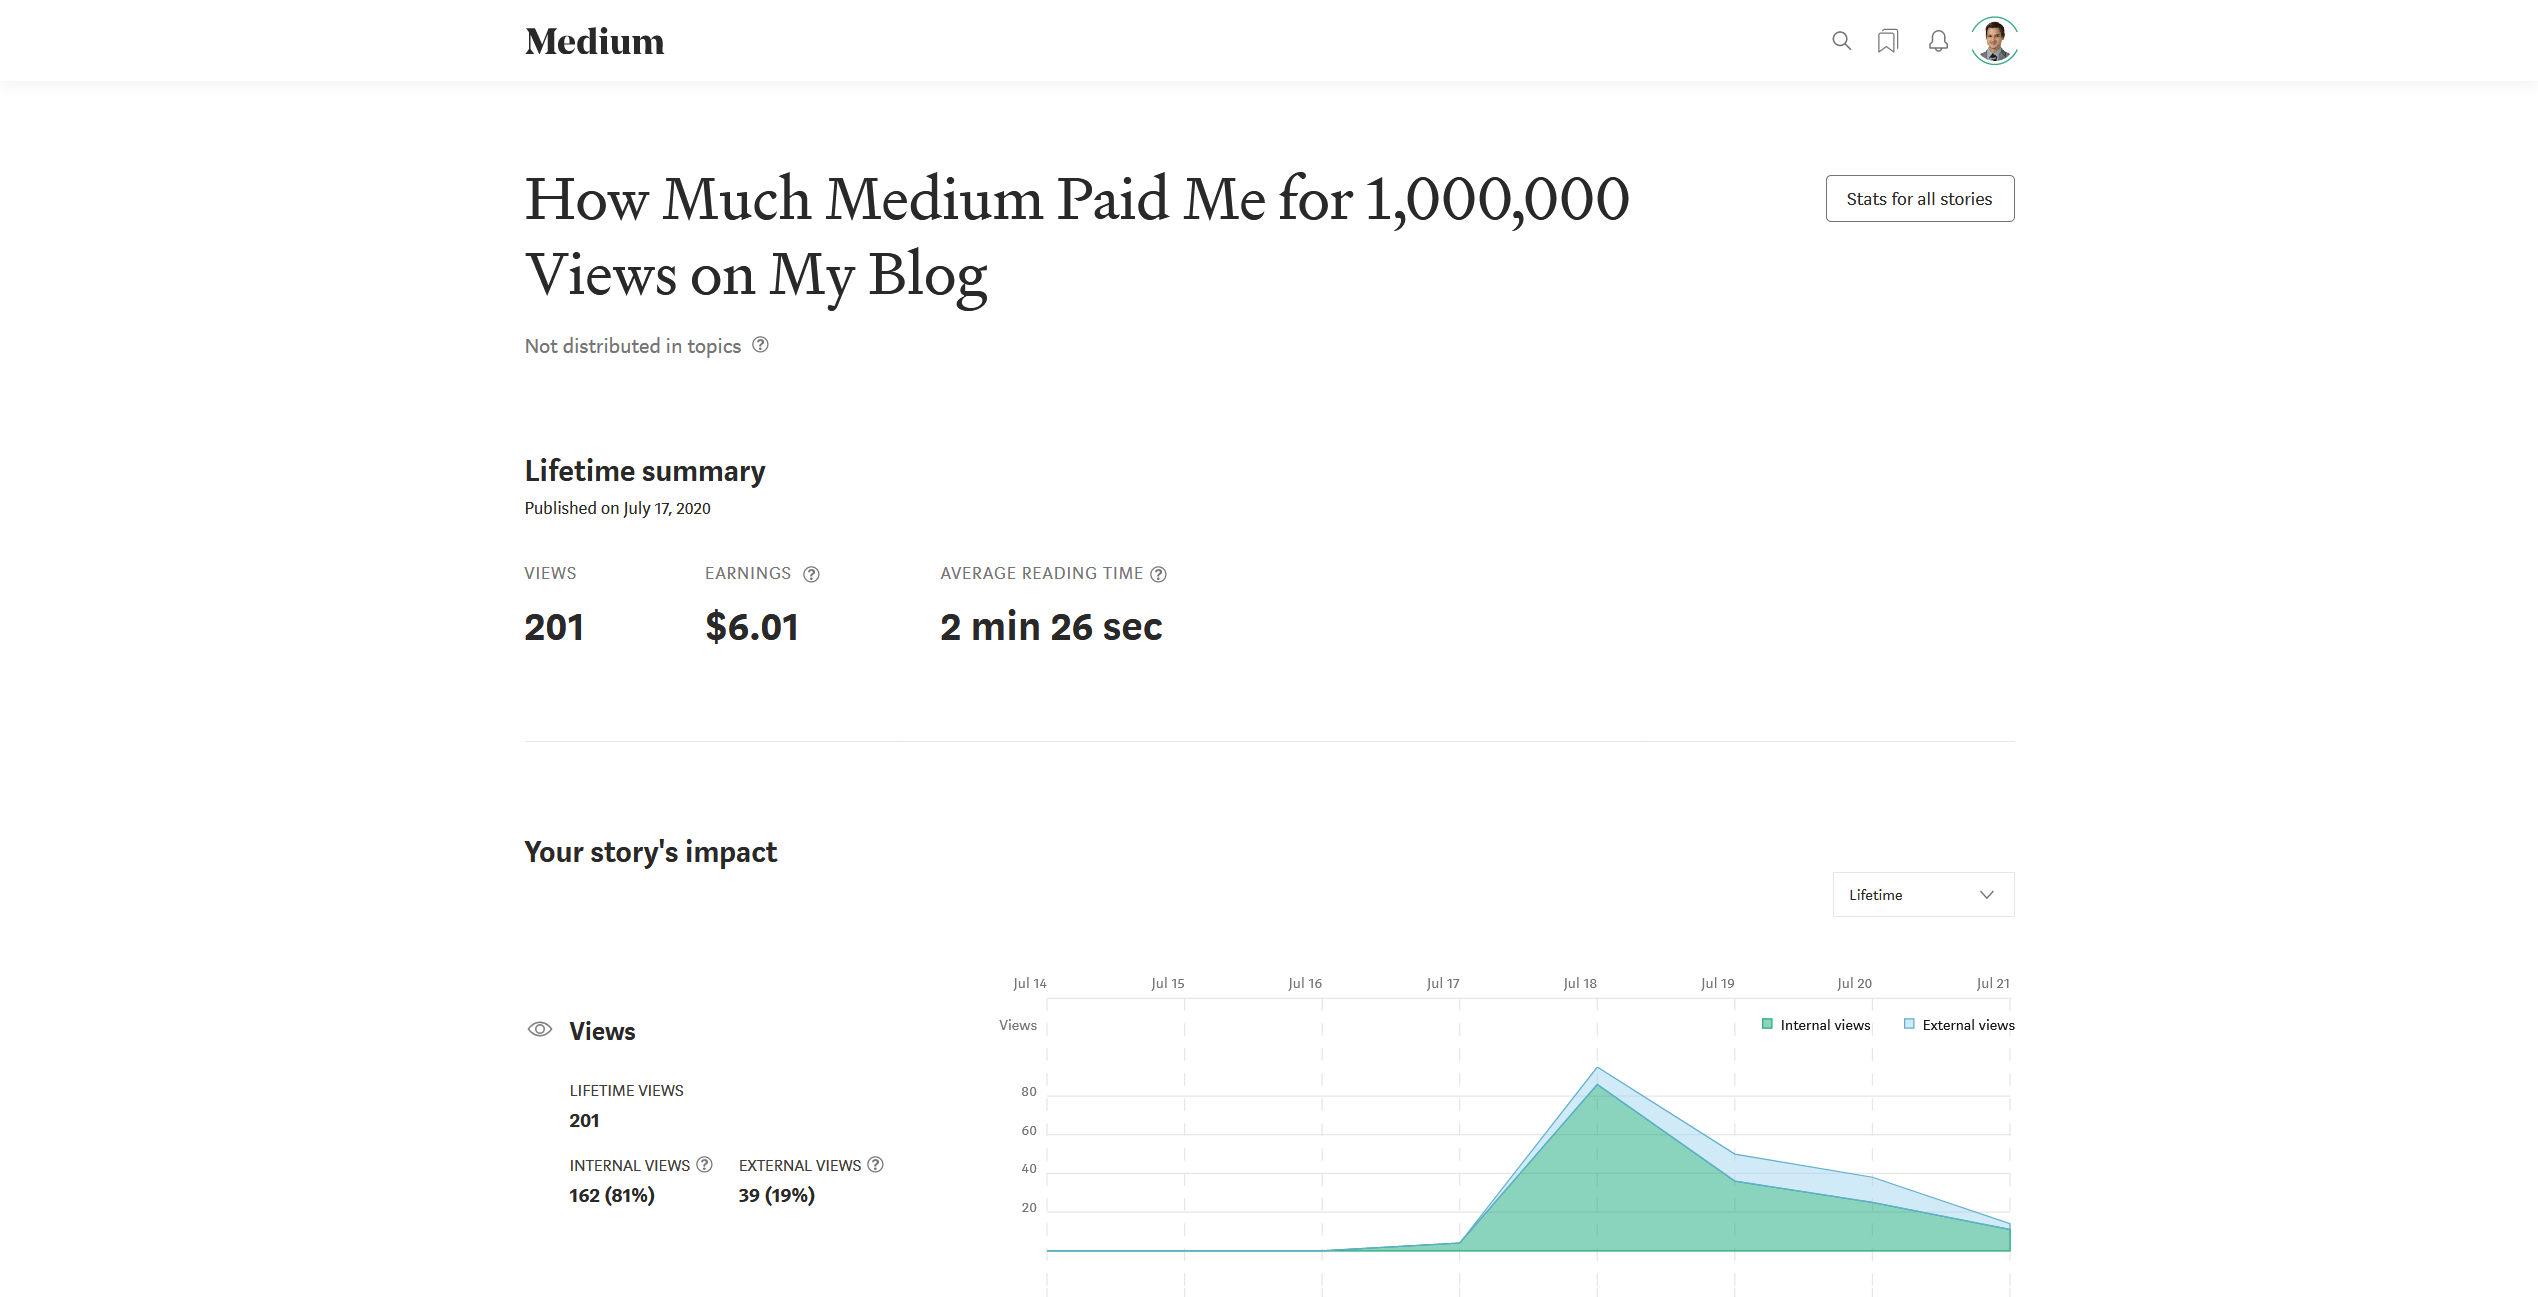
Task: Open the user profile avatar menu
Action: coord(1994,41)
